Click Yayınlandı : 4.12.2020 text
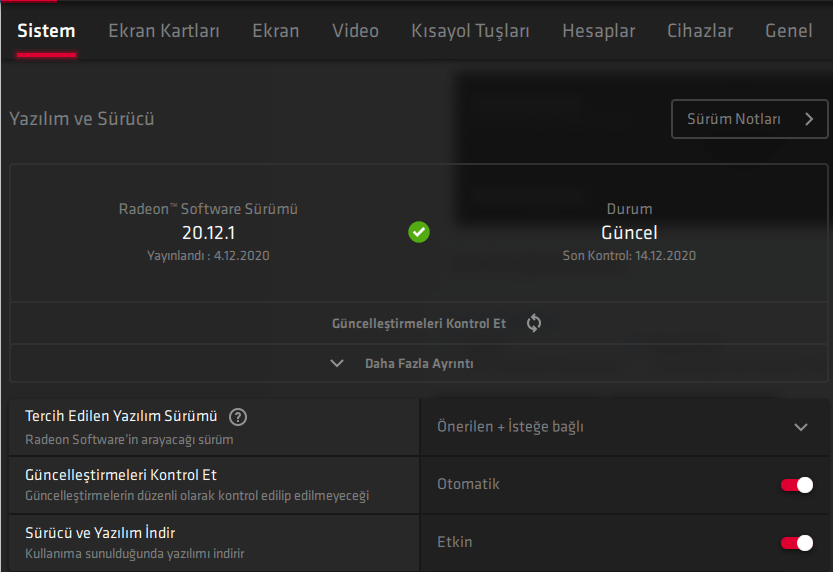 point(208,255)
